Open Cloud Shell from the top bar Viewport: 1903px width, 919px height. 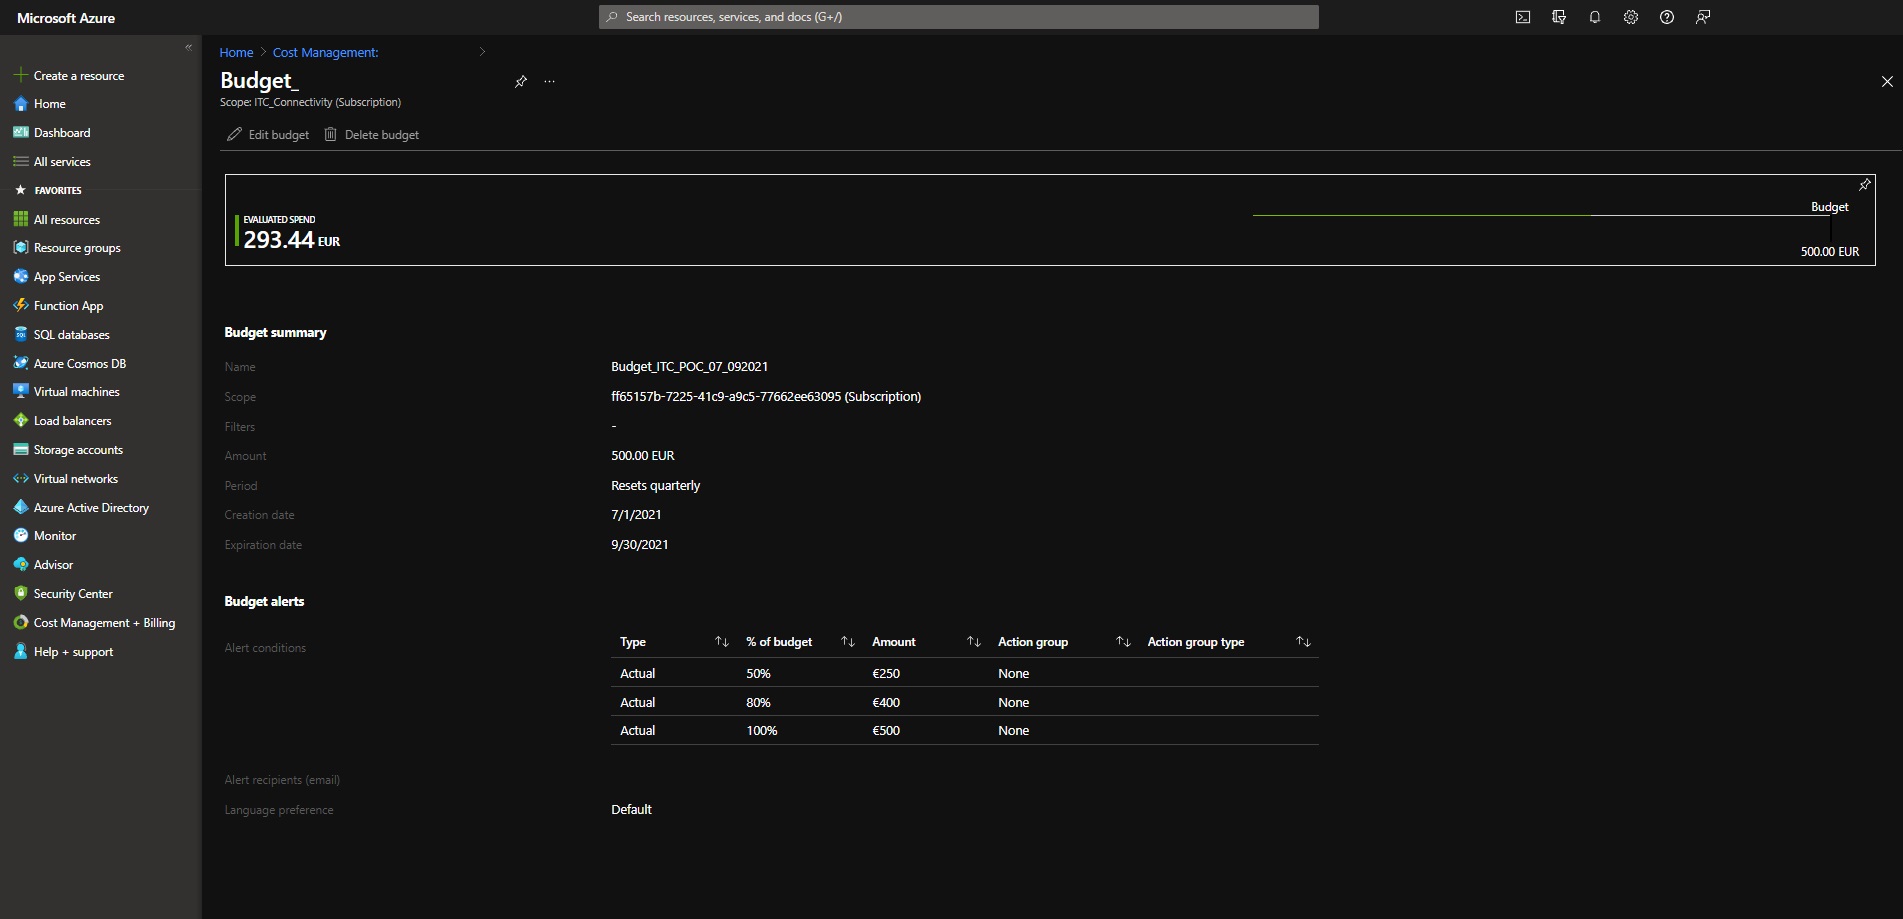[x=1522, y=17]
